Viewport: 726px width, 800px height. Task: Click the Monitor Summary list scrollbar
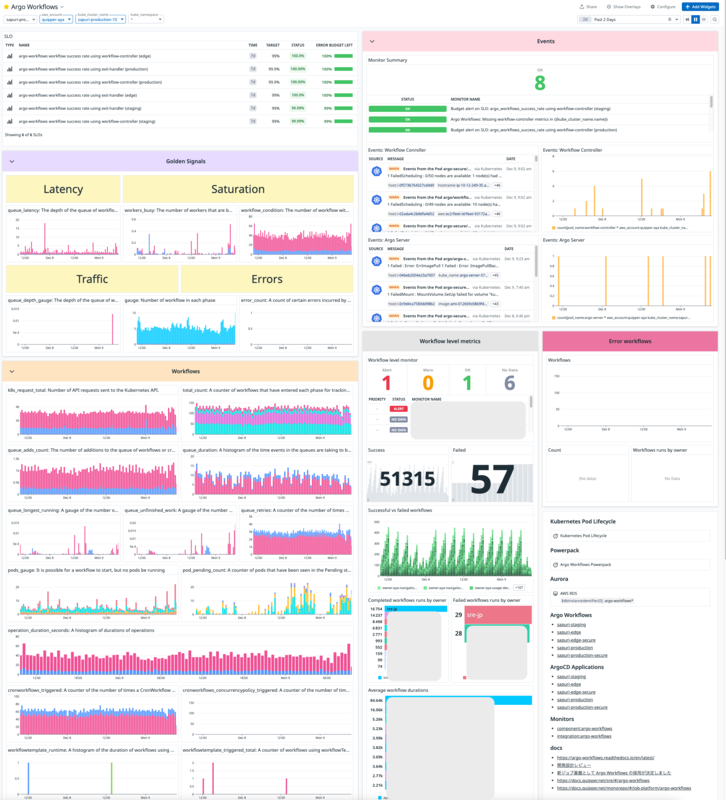click(x=711, y=102)
